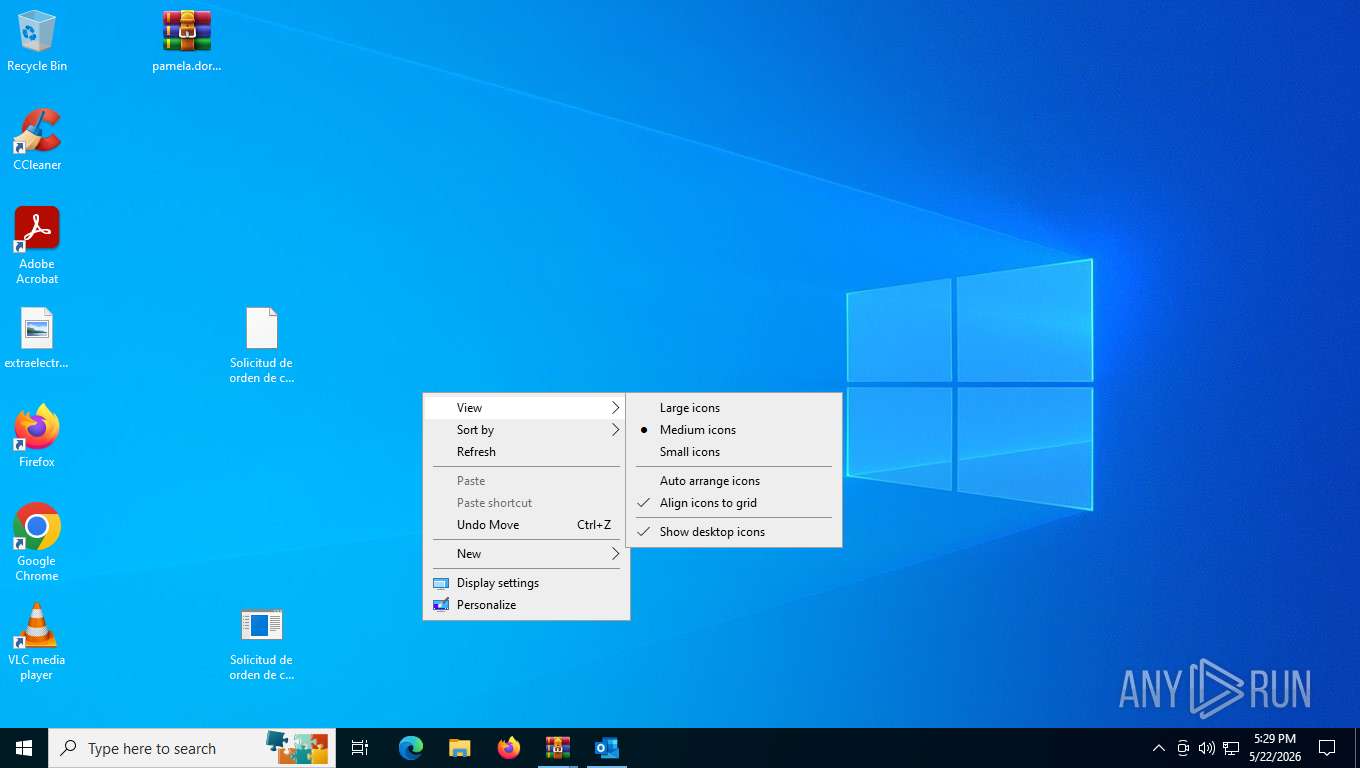Viewport: 1360px width, 768px height.
Task: Open the Windows Start button
Action: pyautogui.click(x=24, y=748)
